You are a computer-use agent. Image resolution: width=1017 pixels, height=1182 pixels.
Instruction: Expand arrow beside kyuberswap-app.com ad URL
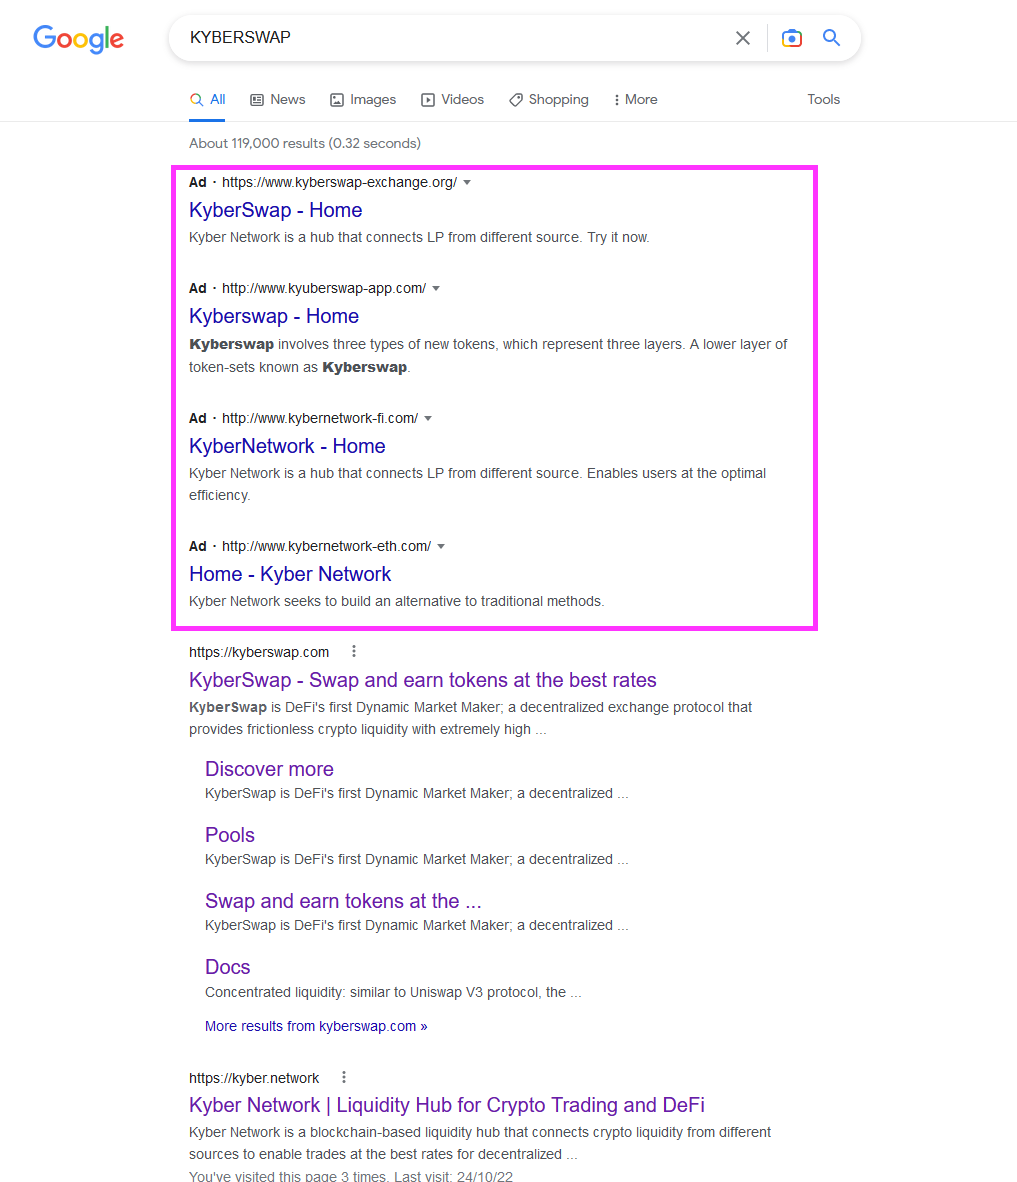[x=436, y=289]
